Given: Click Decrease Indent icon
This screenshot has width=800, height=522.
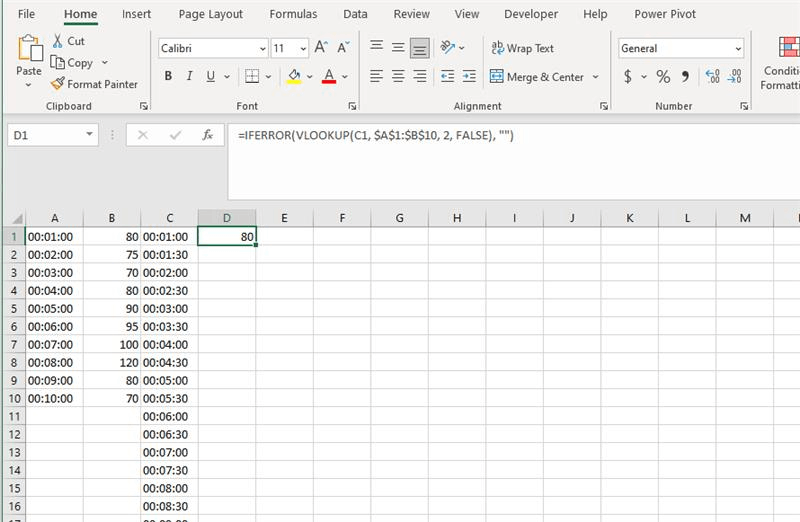Looking at the screenshot, I should coord(447,77).
